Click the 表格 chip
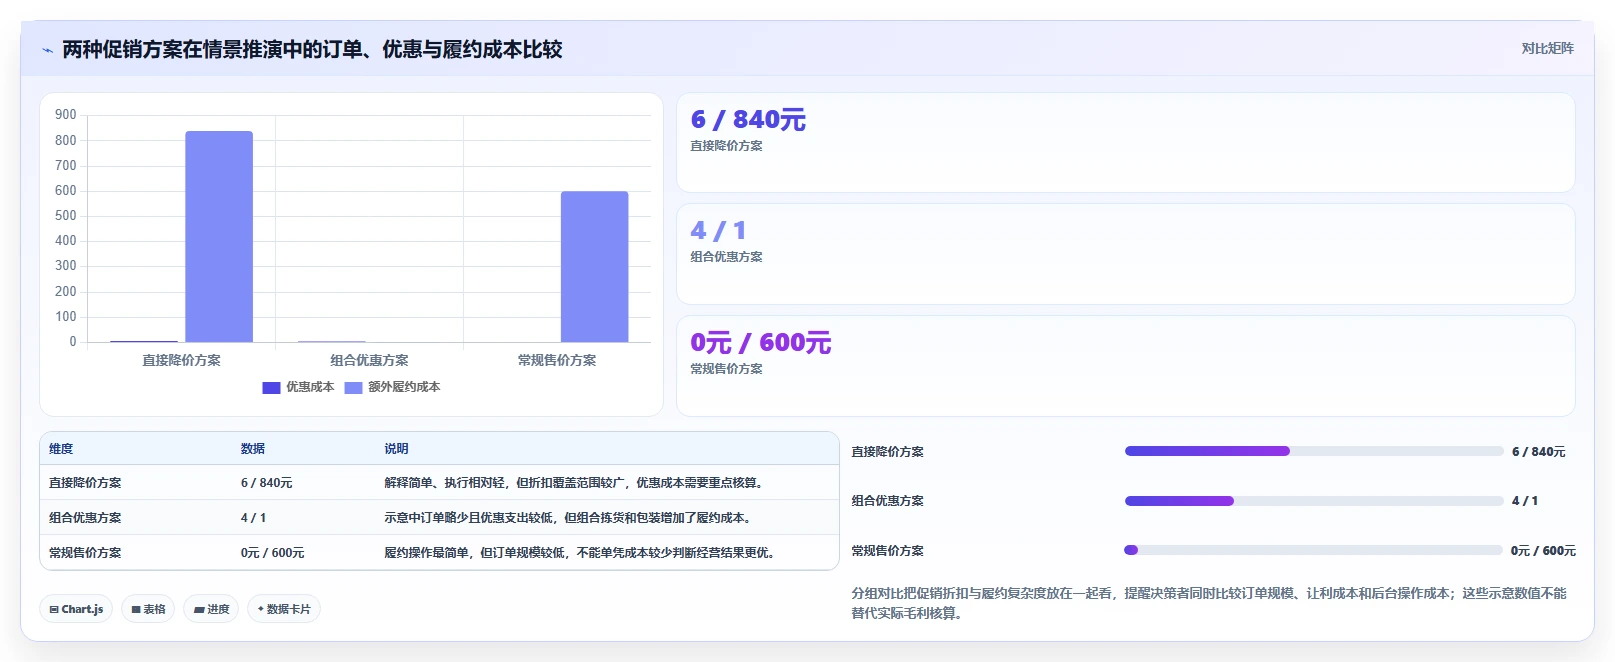The width and height of the screenshot is (1615, 662). pos(148,609)
